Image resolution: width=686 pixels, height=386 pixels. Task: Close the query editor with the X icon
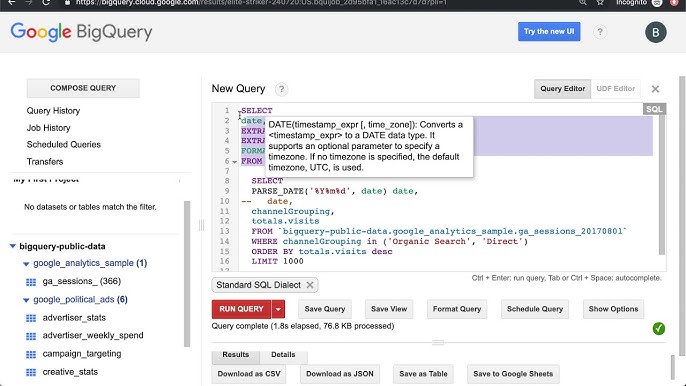pyautogui.click(x=655, y=89)
